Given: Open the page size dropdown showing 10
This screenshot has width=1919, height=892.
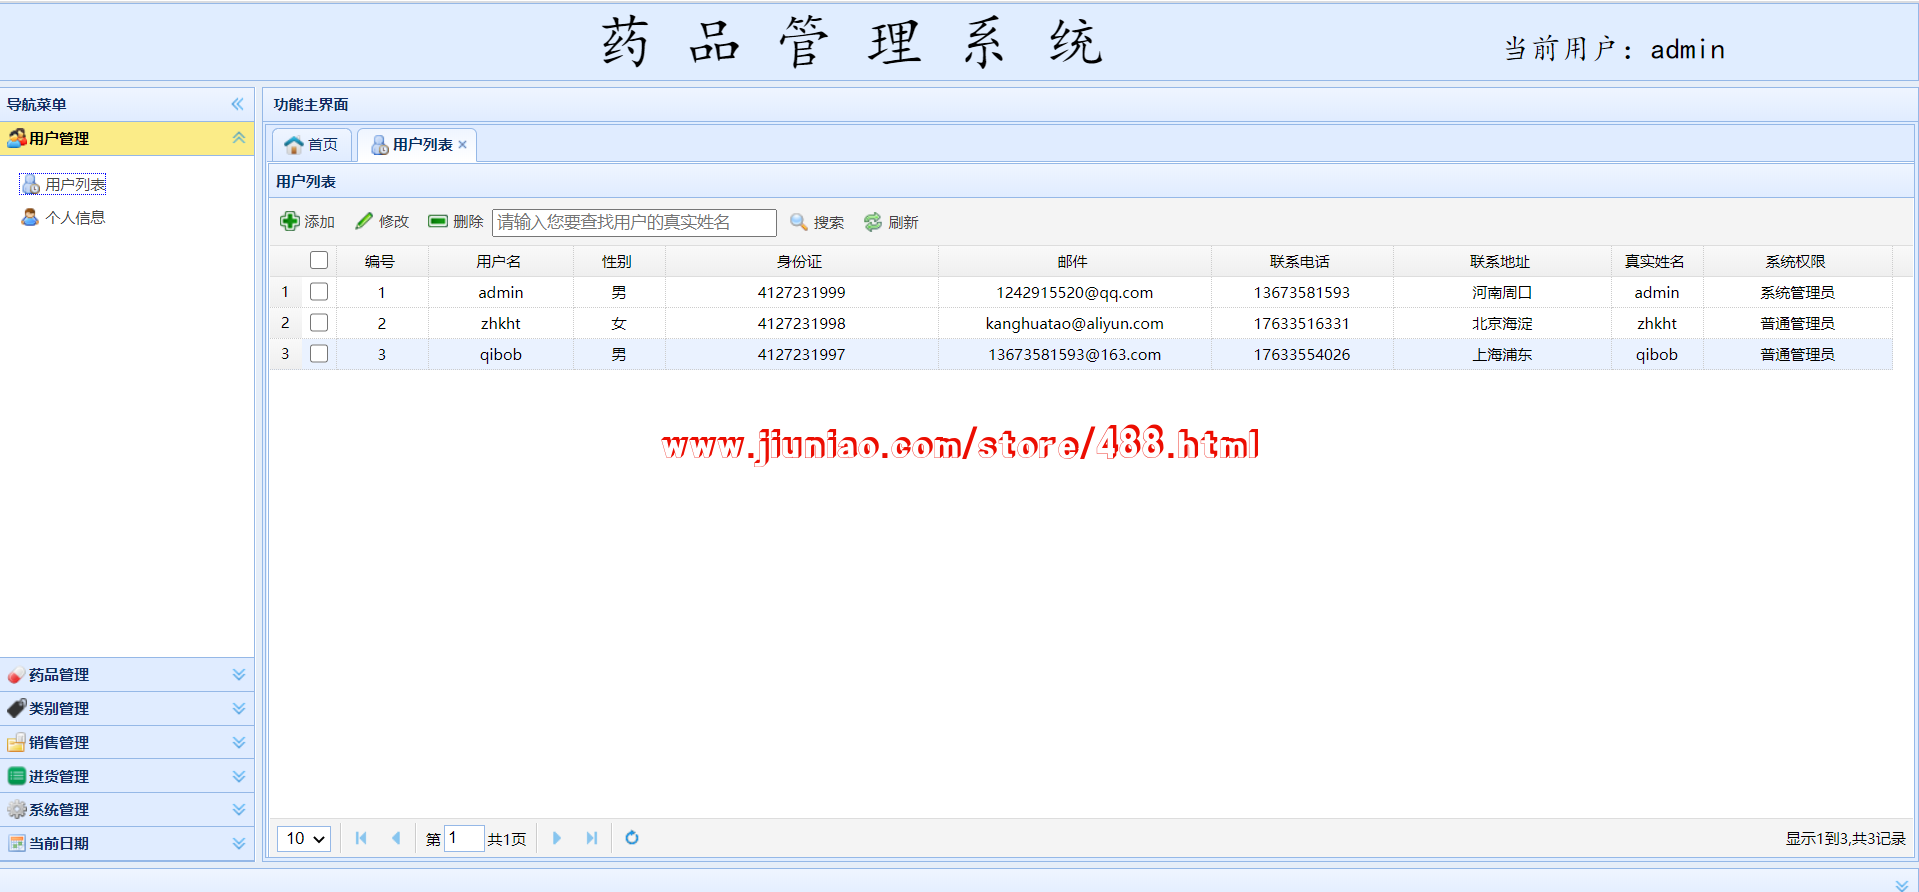Looking at the screenshot, I should (x=304, y=838).
